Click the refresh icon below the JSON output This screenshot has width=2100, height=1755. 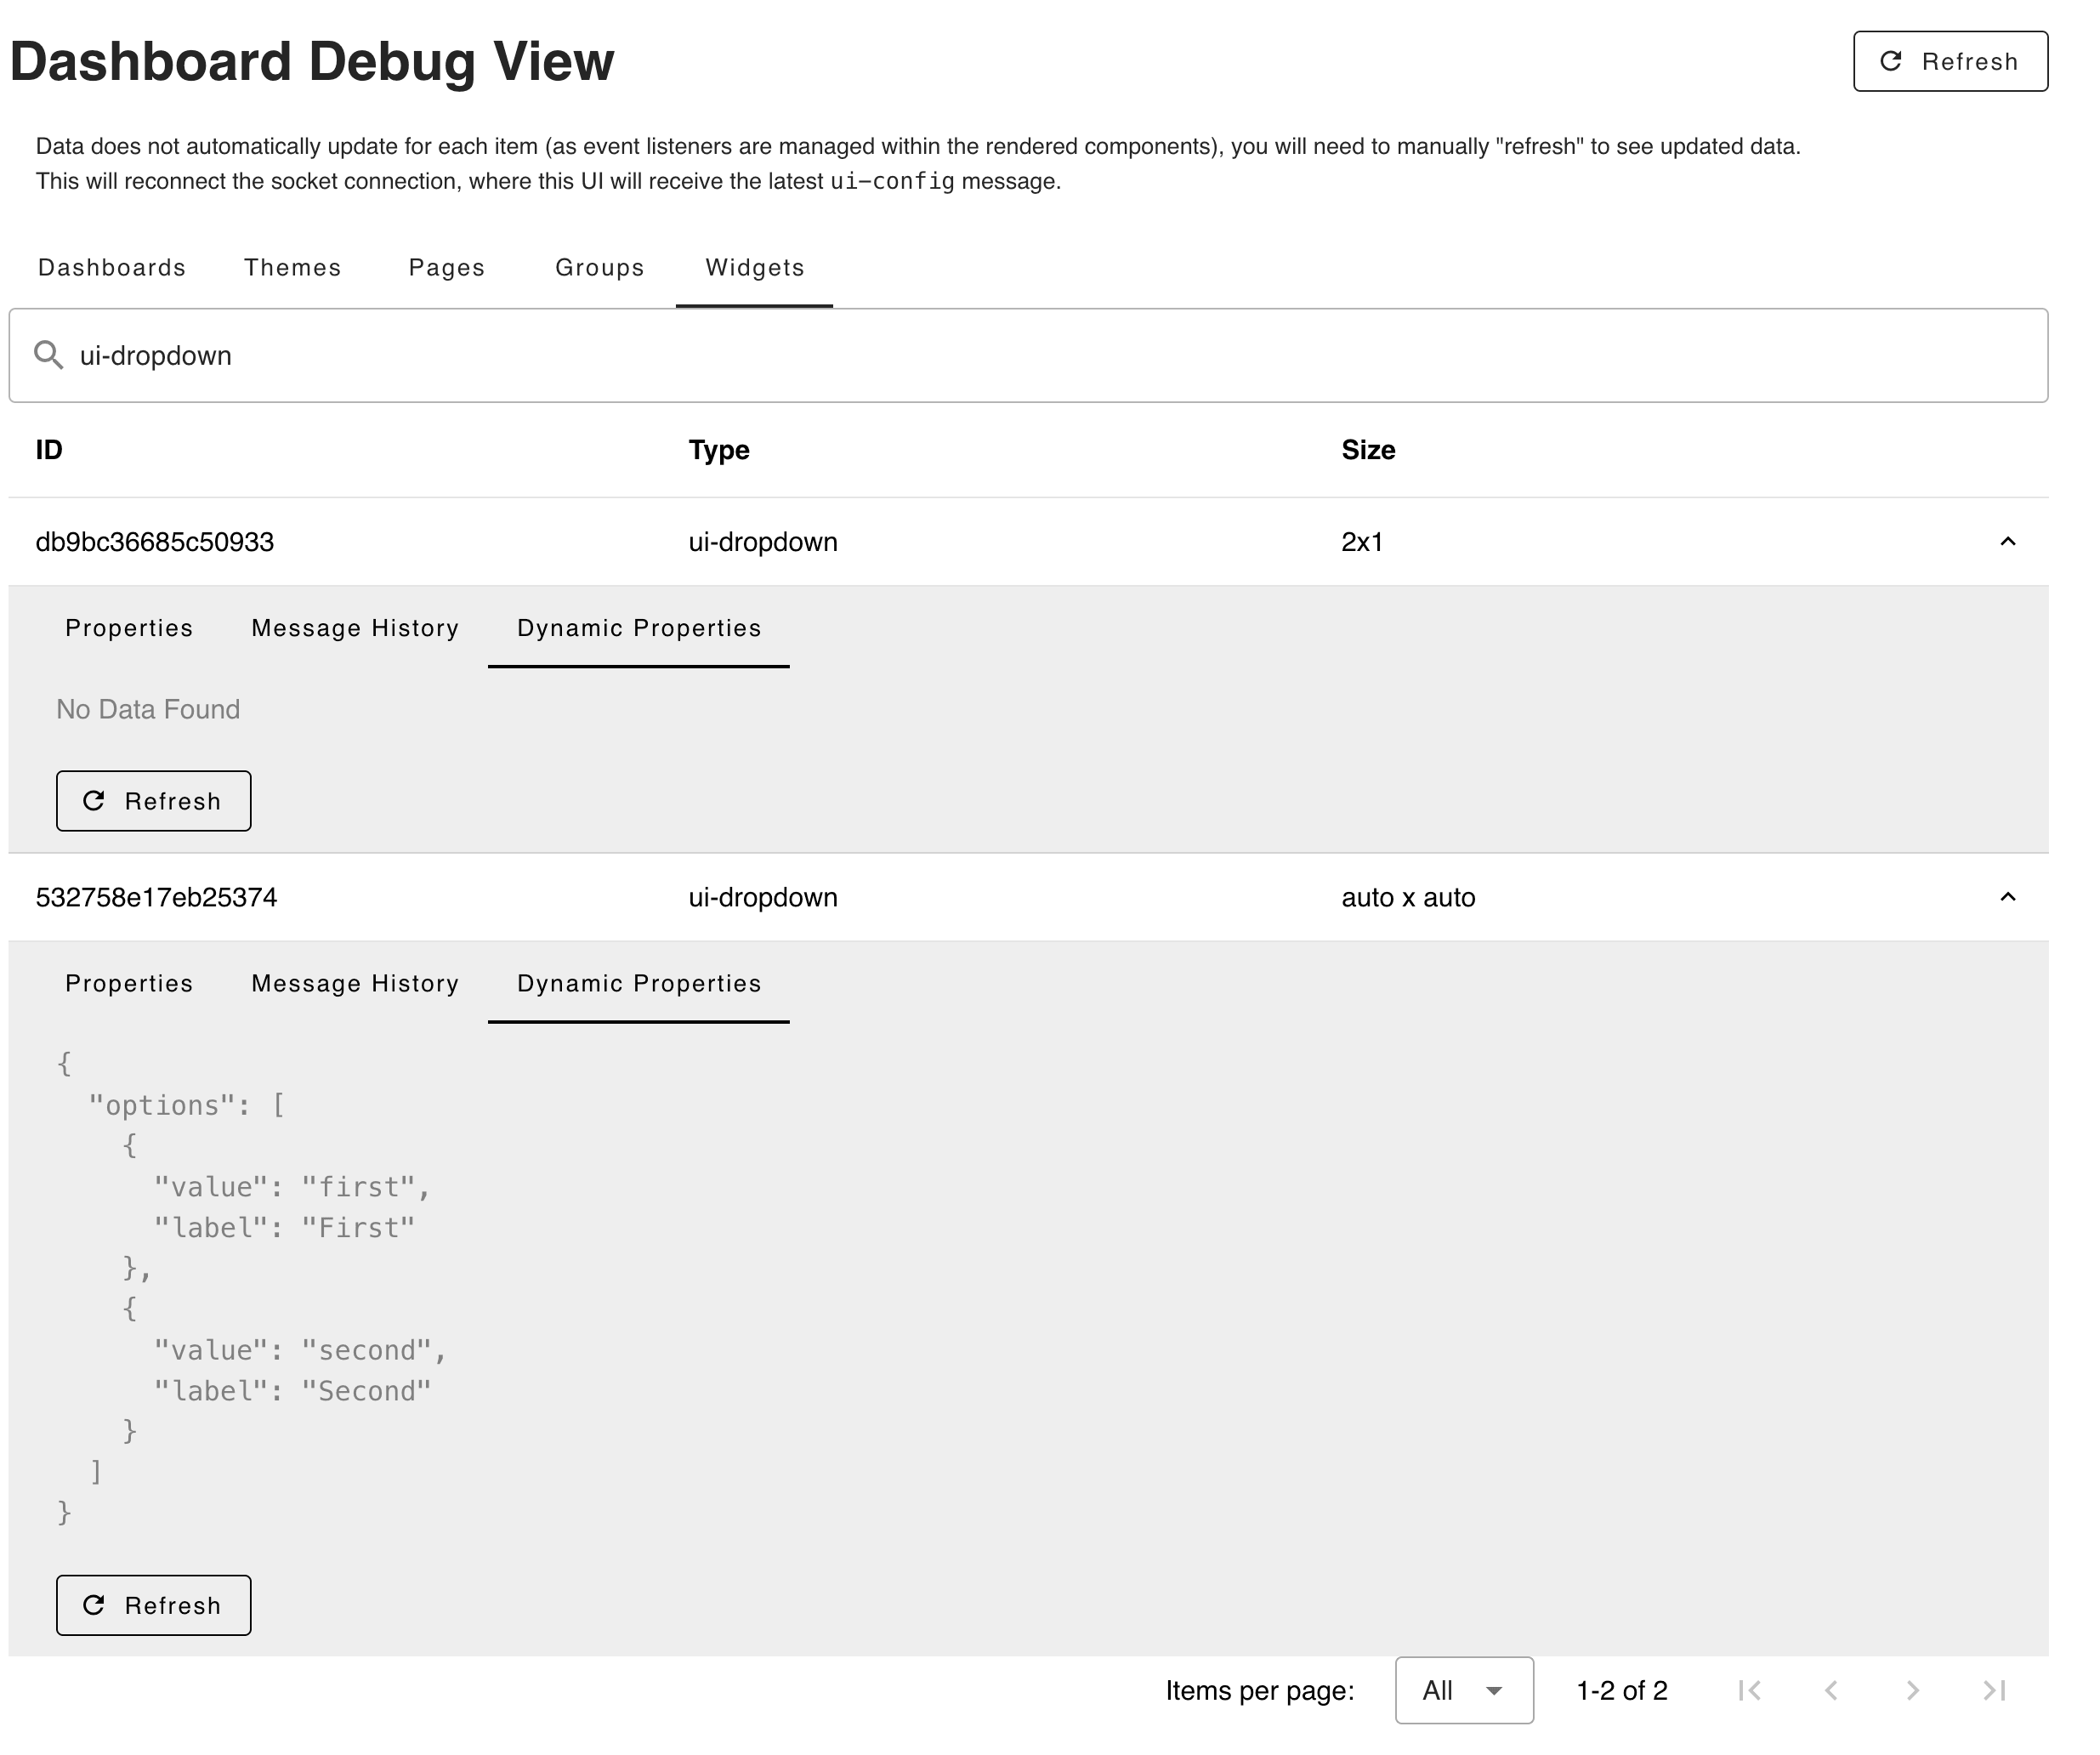coord(95,1605)
